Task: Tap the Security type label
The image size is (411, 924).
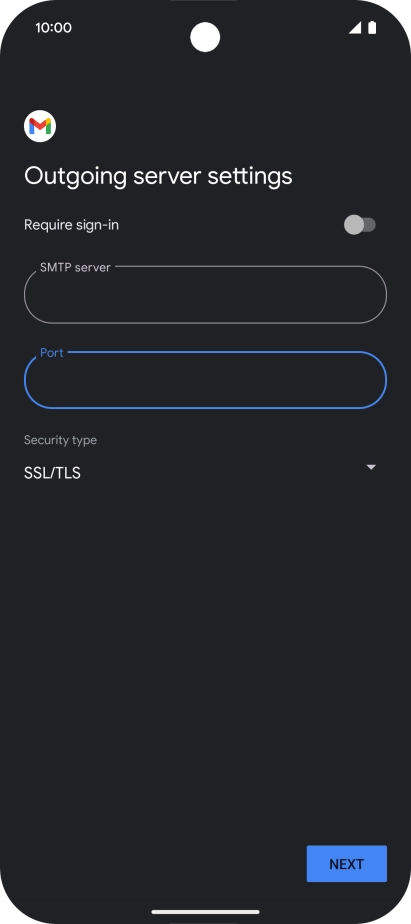Action: pyautogui.click(x=60, y=440)
